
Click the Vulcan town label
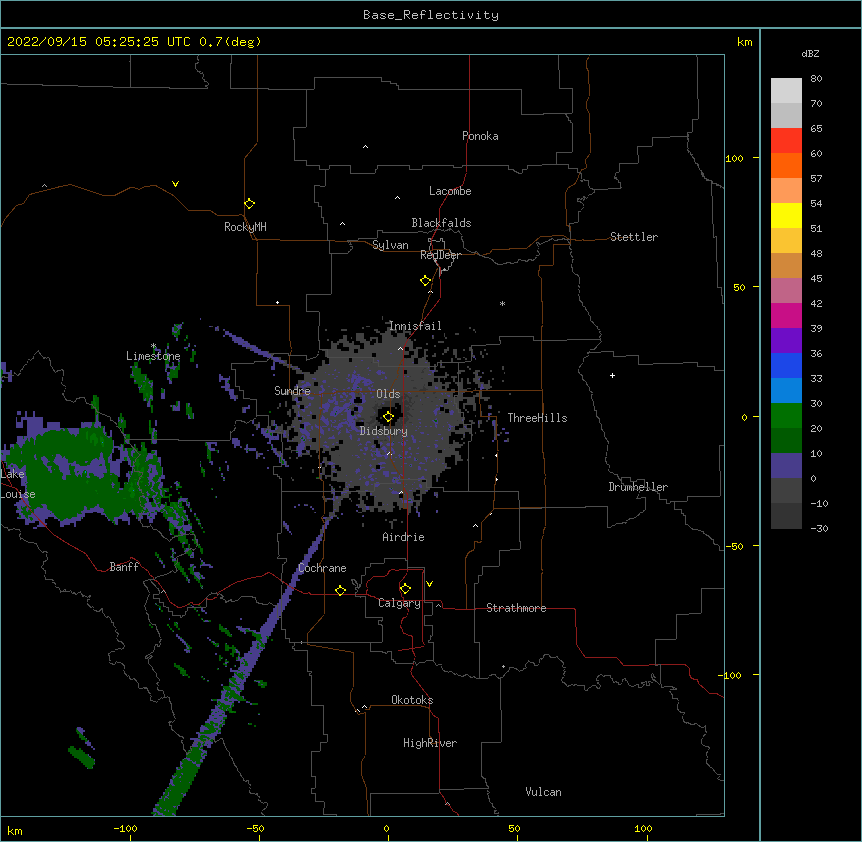543,792
